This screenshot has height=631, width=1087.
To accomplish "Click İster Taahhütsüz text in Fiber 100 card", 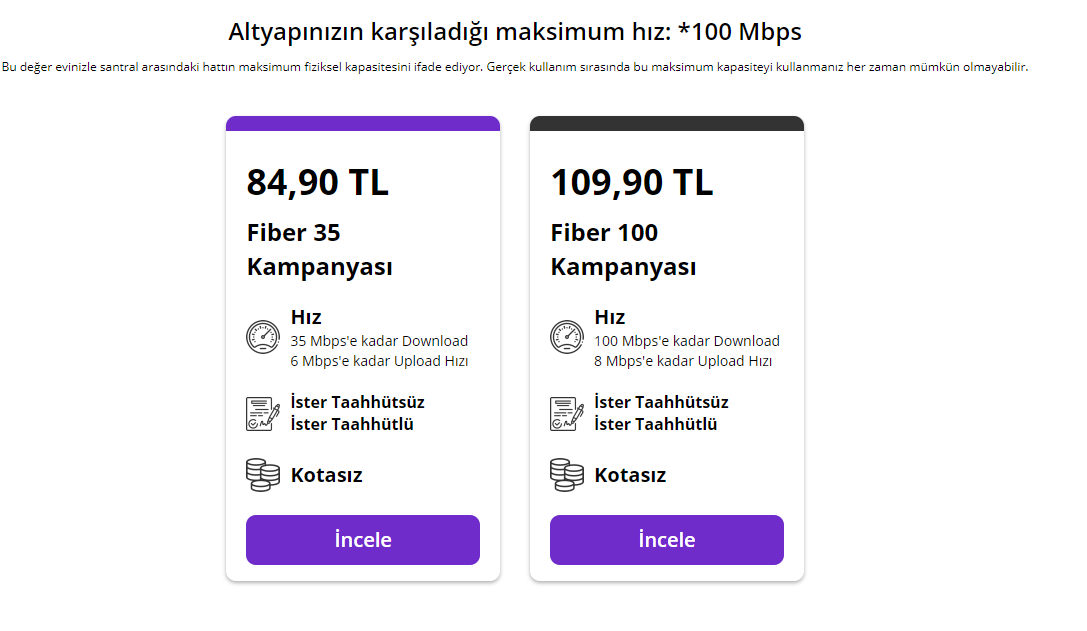I will (661, 402).
